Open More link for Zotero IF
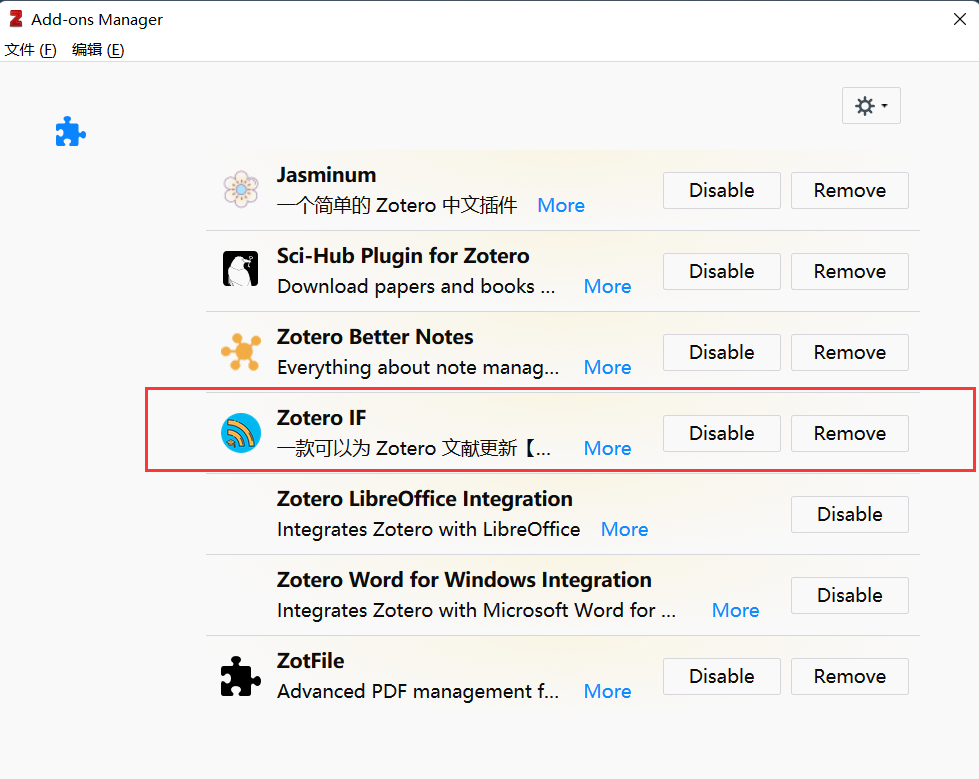This screenshot has height=779, width=979. tap(607, 448)
